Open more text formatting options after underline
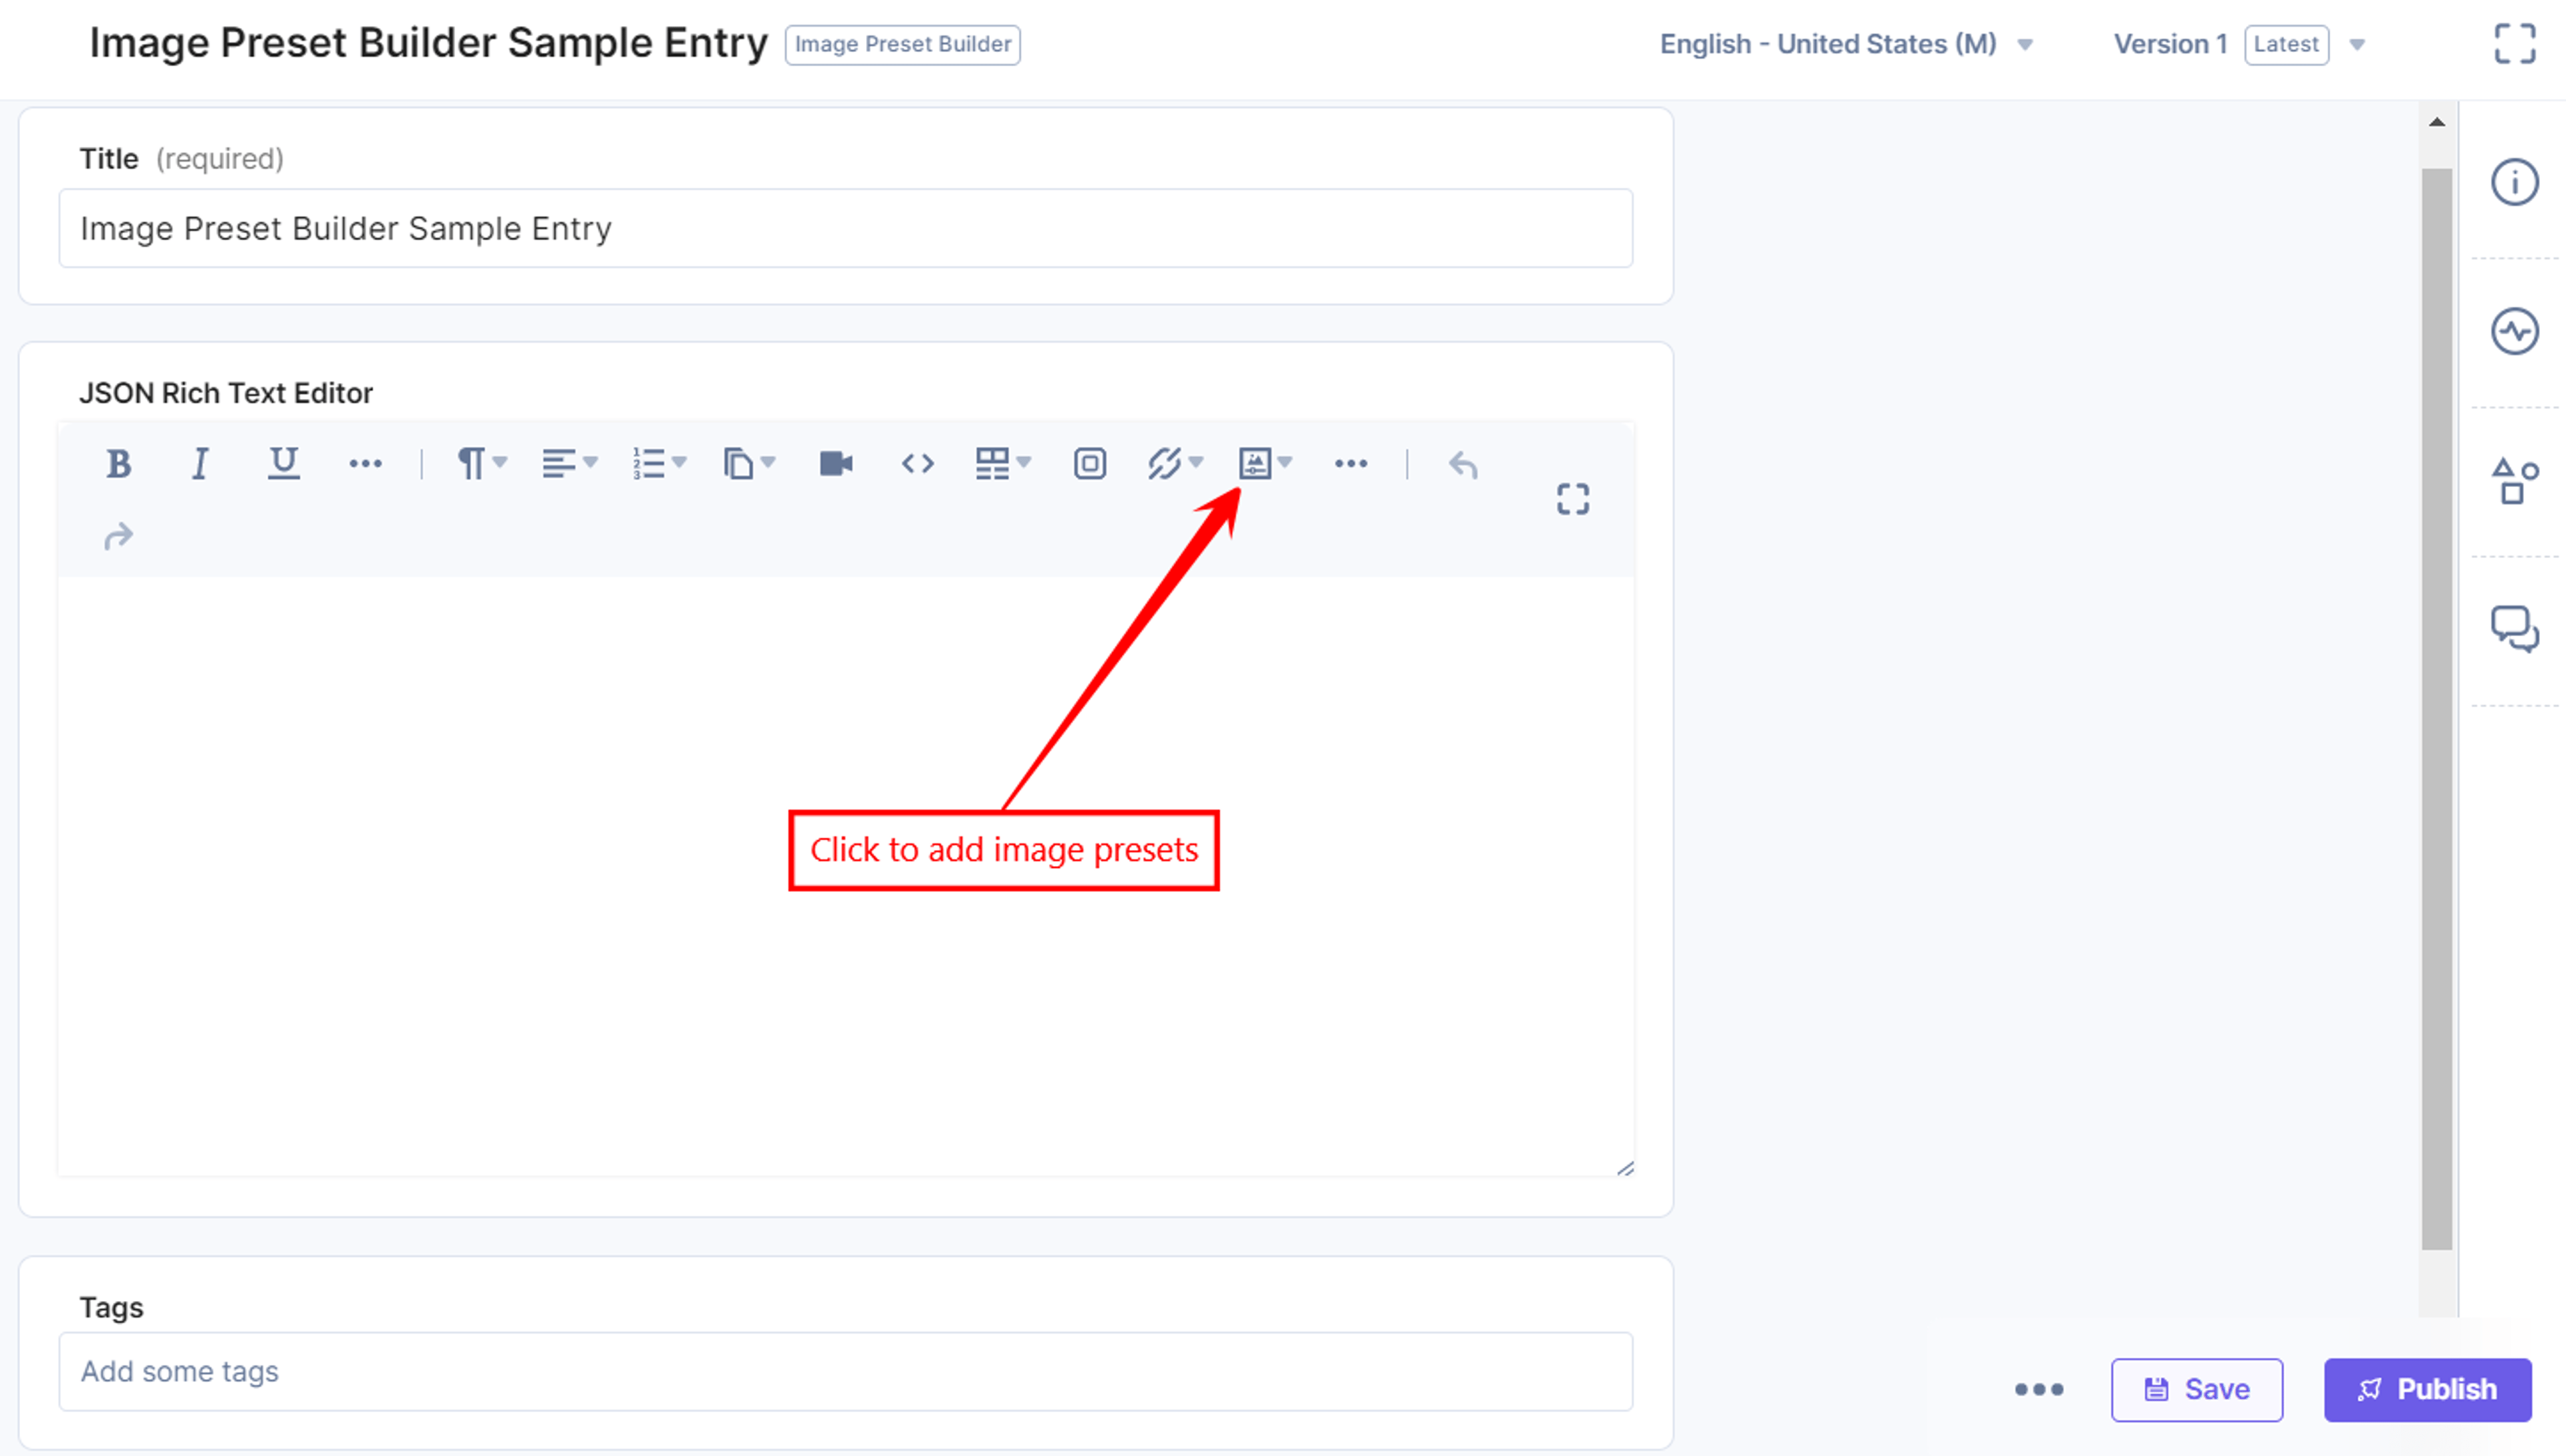The width and height of the screenshot is (2566, 1456). click(365, 463)
